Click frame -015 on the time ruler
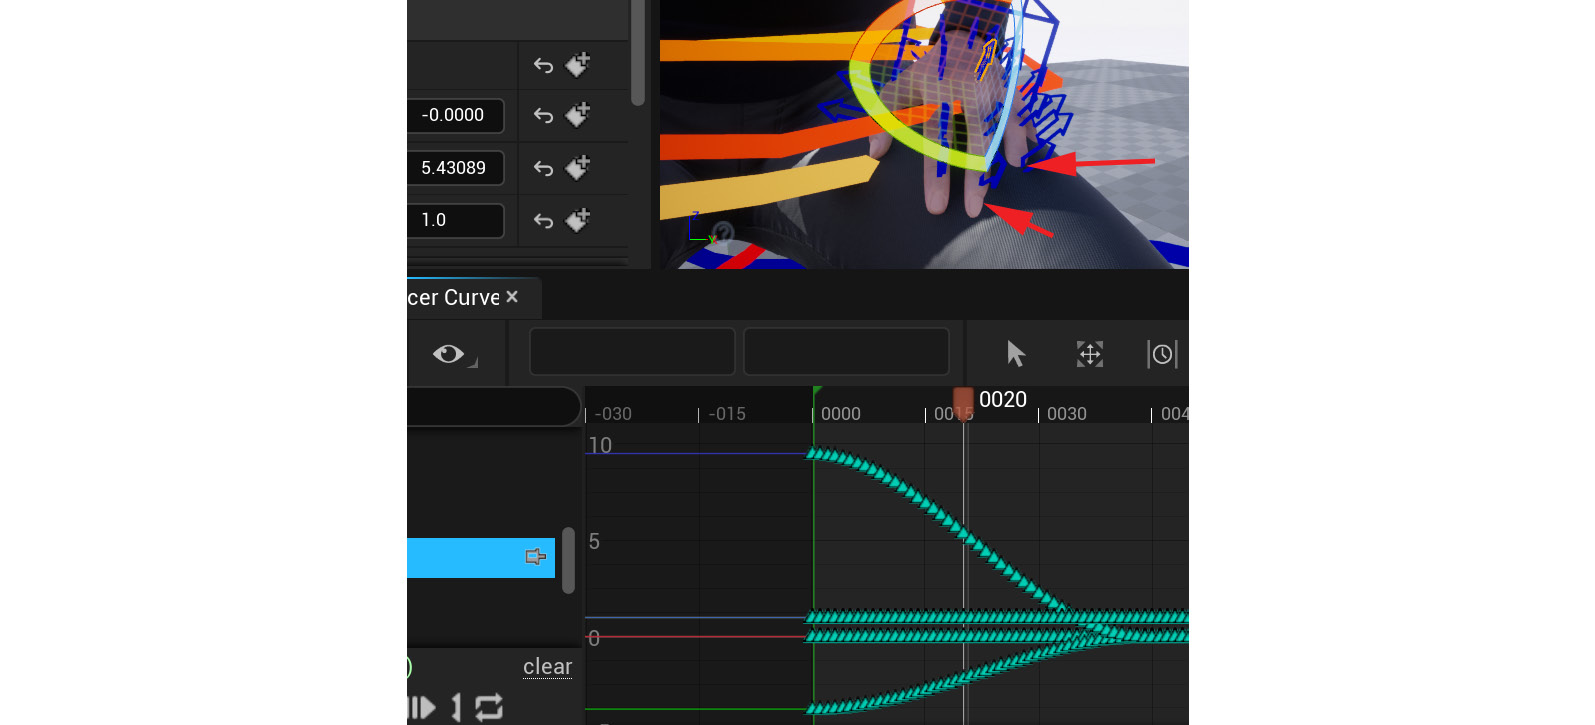1595x725 pixels. (x=727, y=414)
